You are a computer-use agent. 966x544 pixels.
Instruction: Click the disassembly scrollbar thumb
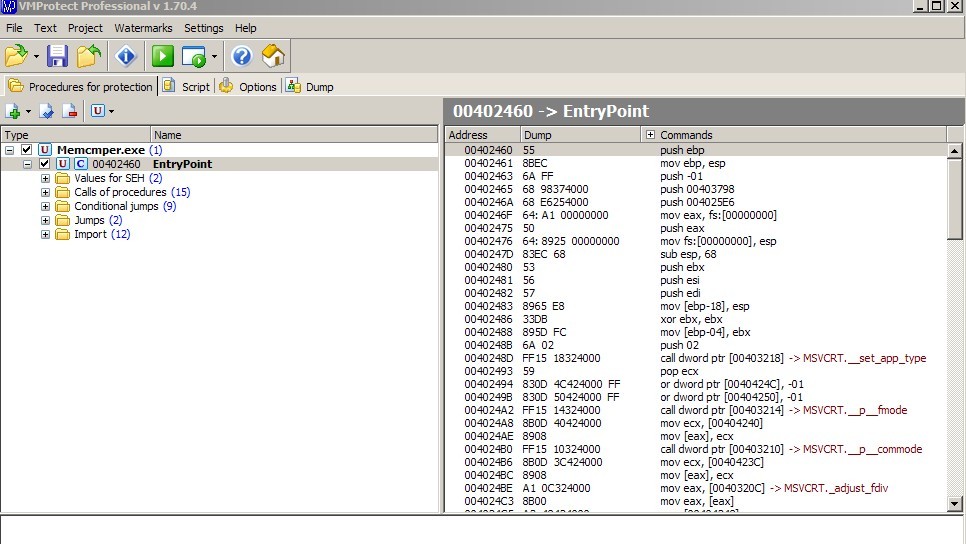click(x=954, y=198)
